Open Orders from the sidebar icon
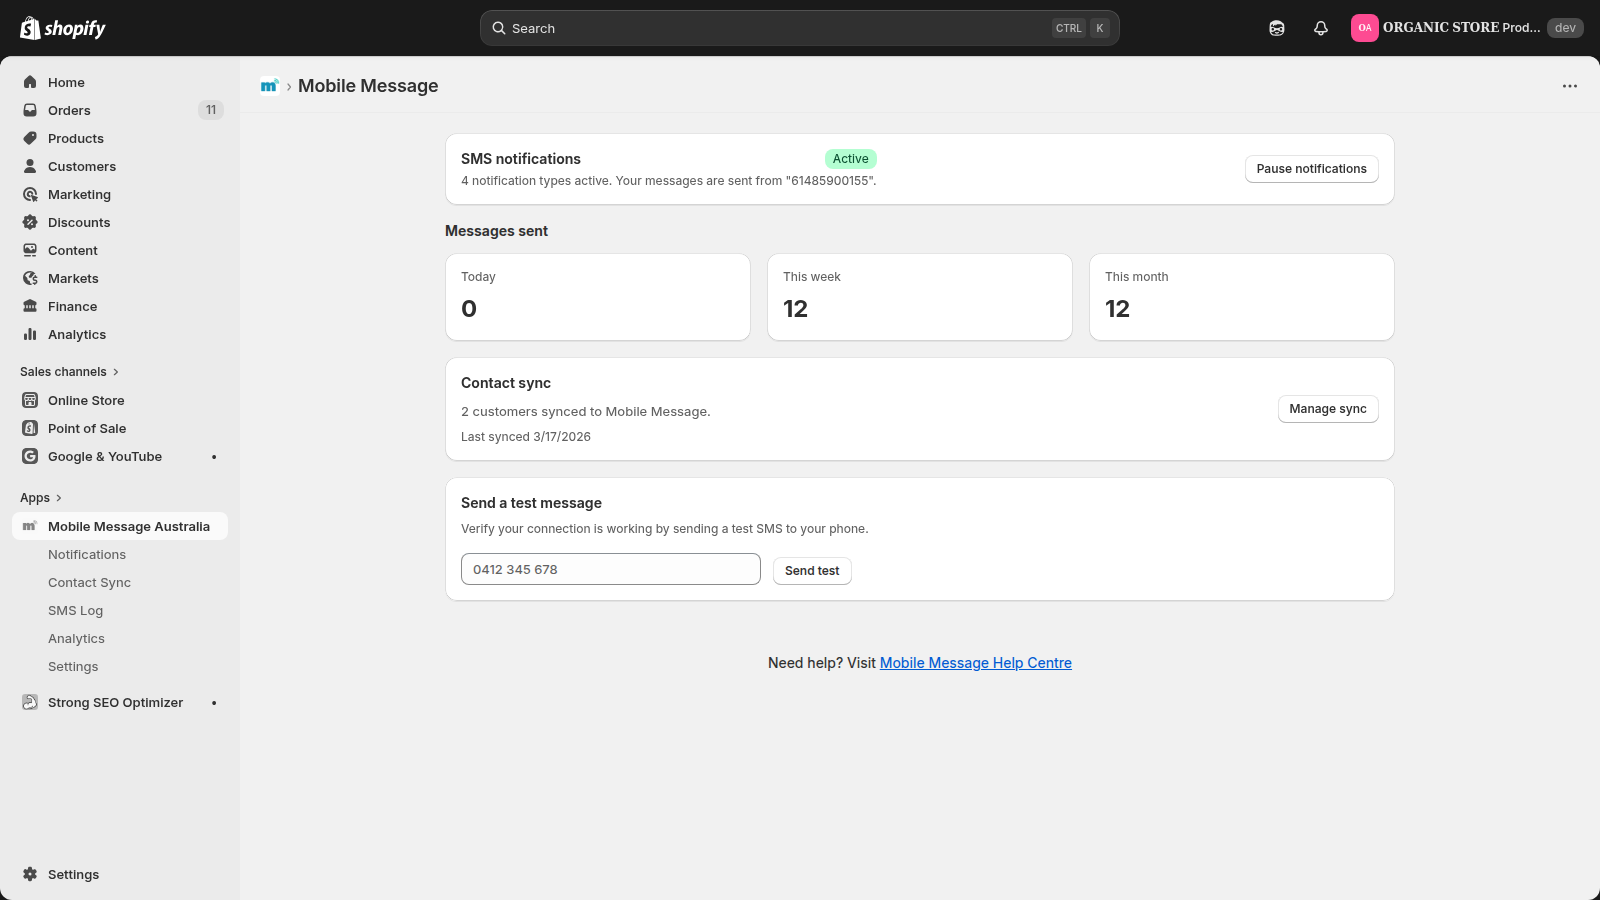 [30, 110]
